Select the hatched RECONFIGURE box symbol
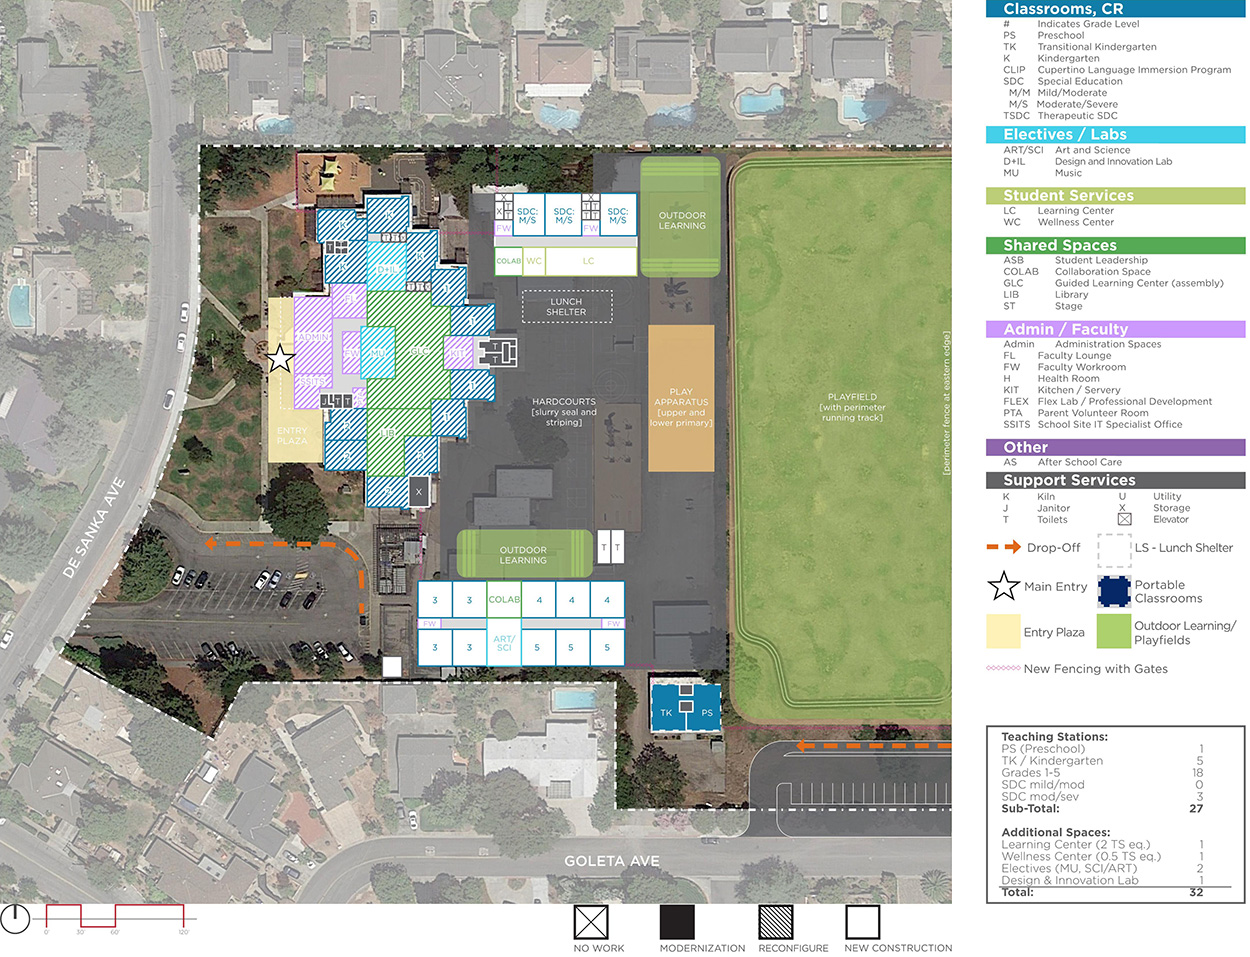 [x=776, y=921]
